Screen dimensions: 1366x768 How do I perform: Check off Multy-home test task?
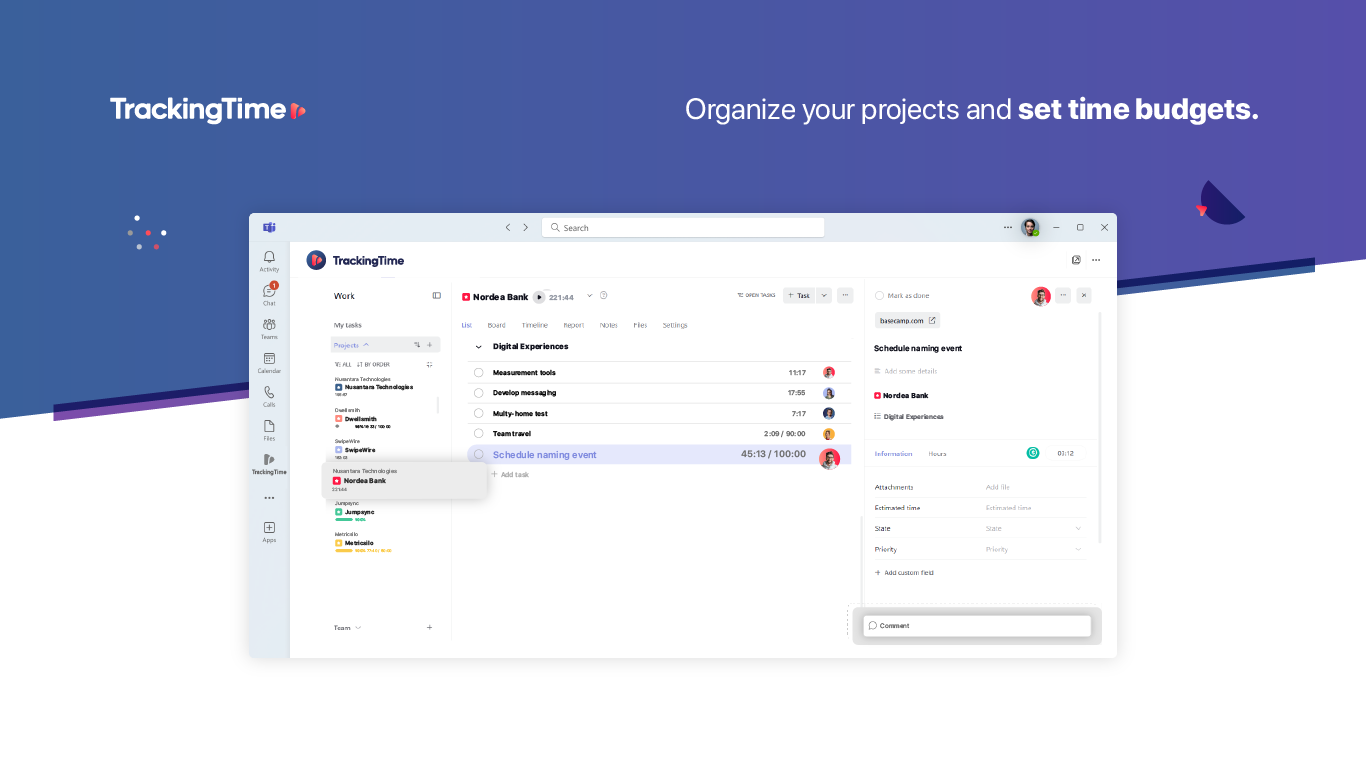click(479, 413)
